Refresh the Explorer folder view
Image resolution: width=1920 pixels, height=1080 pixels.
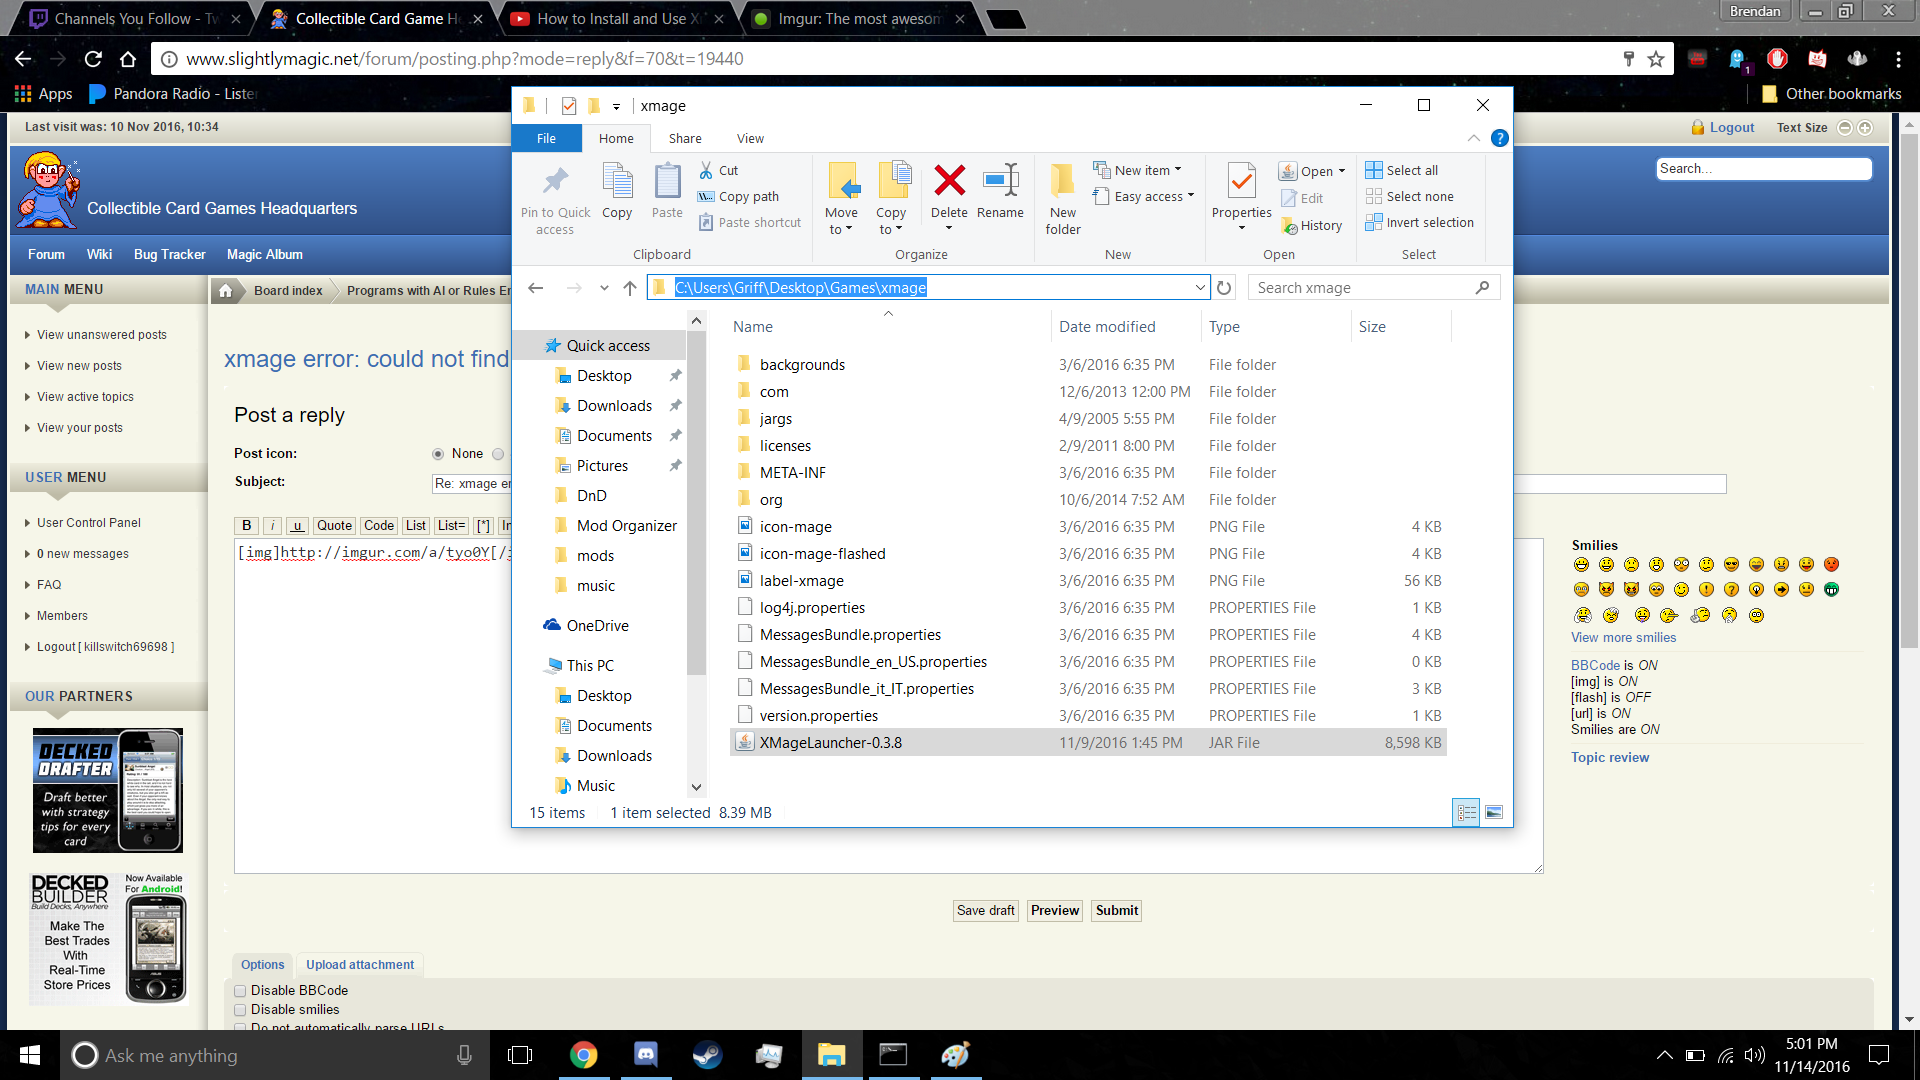click(1224, 288)
